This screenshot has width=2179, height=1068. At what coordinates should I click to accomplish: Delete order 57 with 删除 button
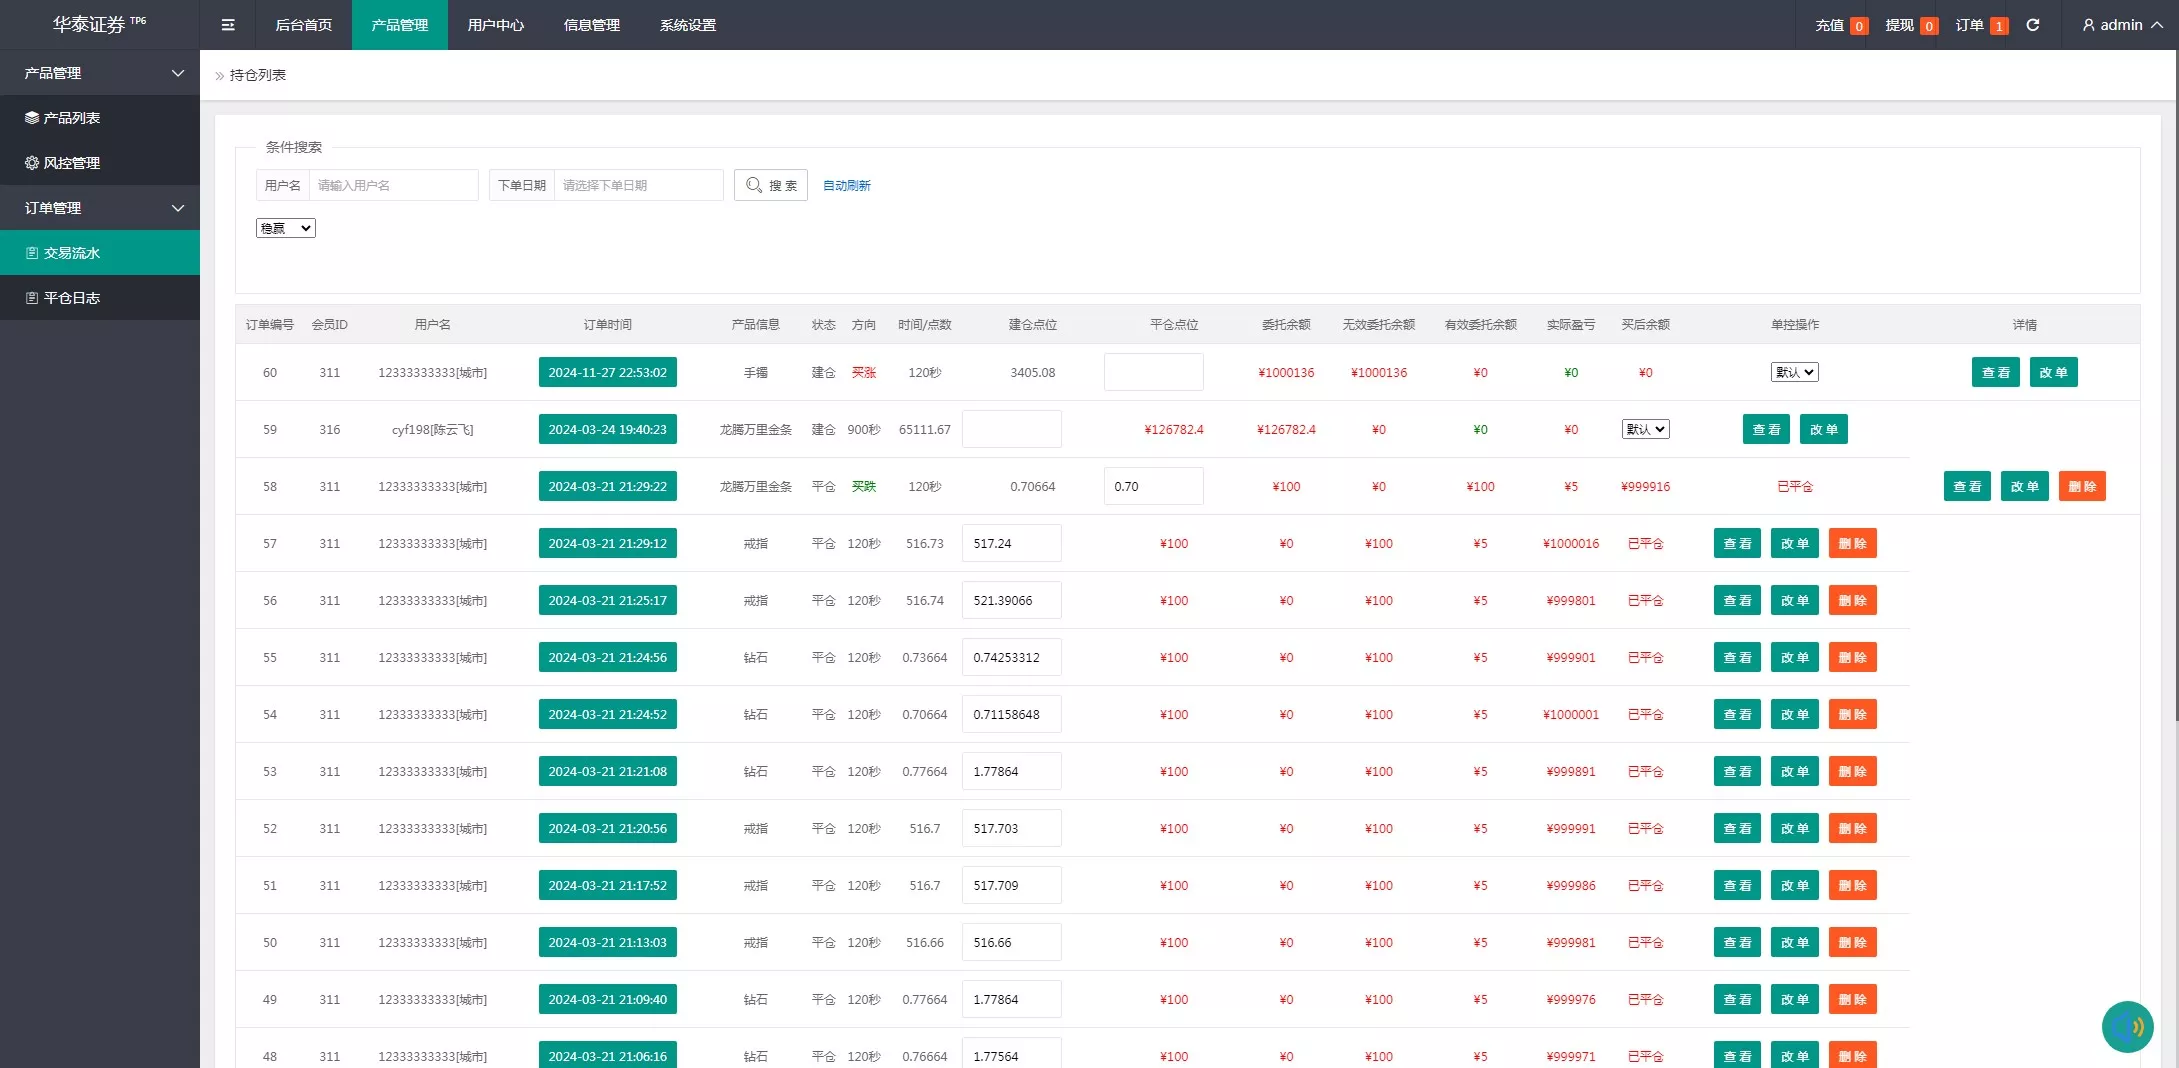coord(1852,543)
